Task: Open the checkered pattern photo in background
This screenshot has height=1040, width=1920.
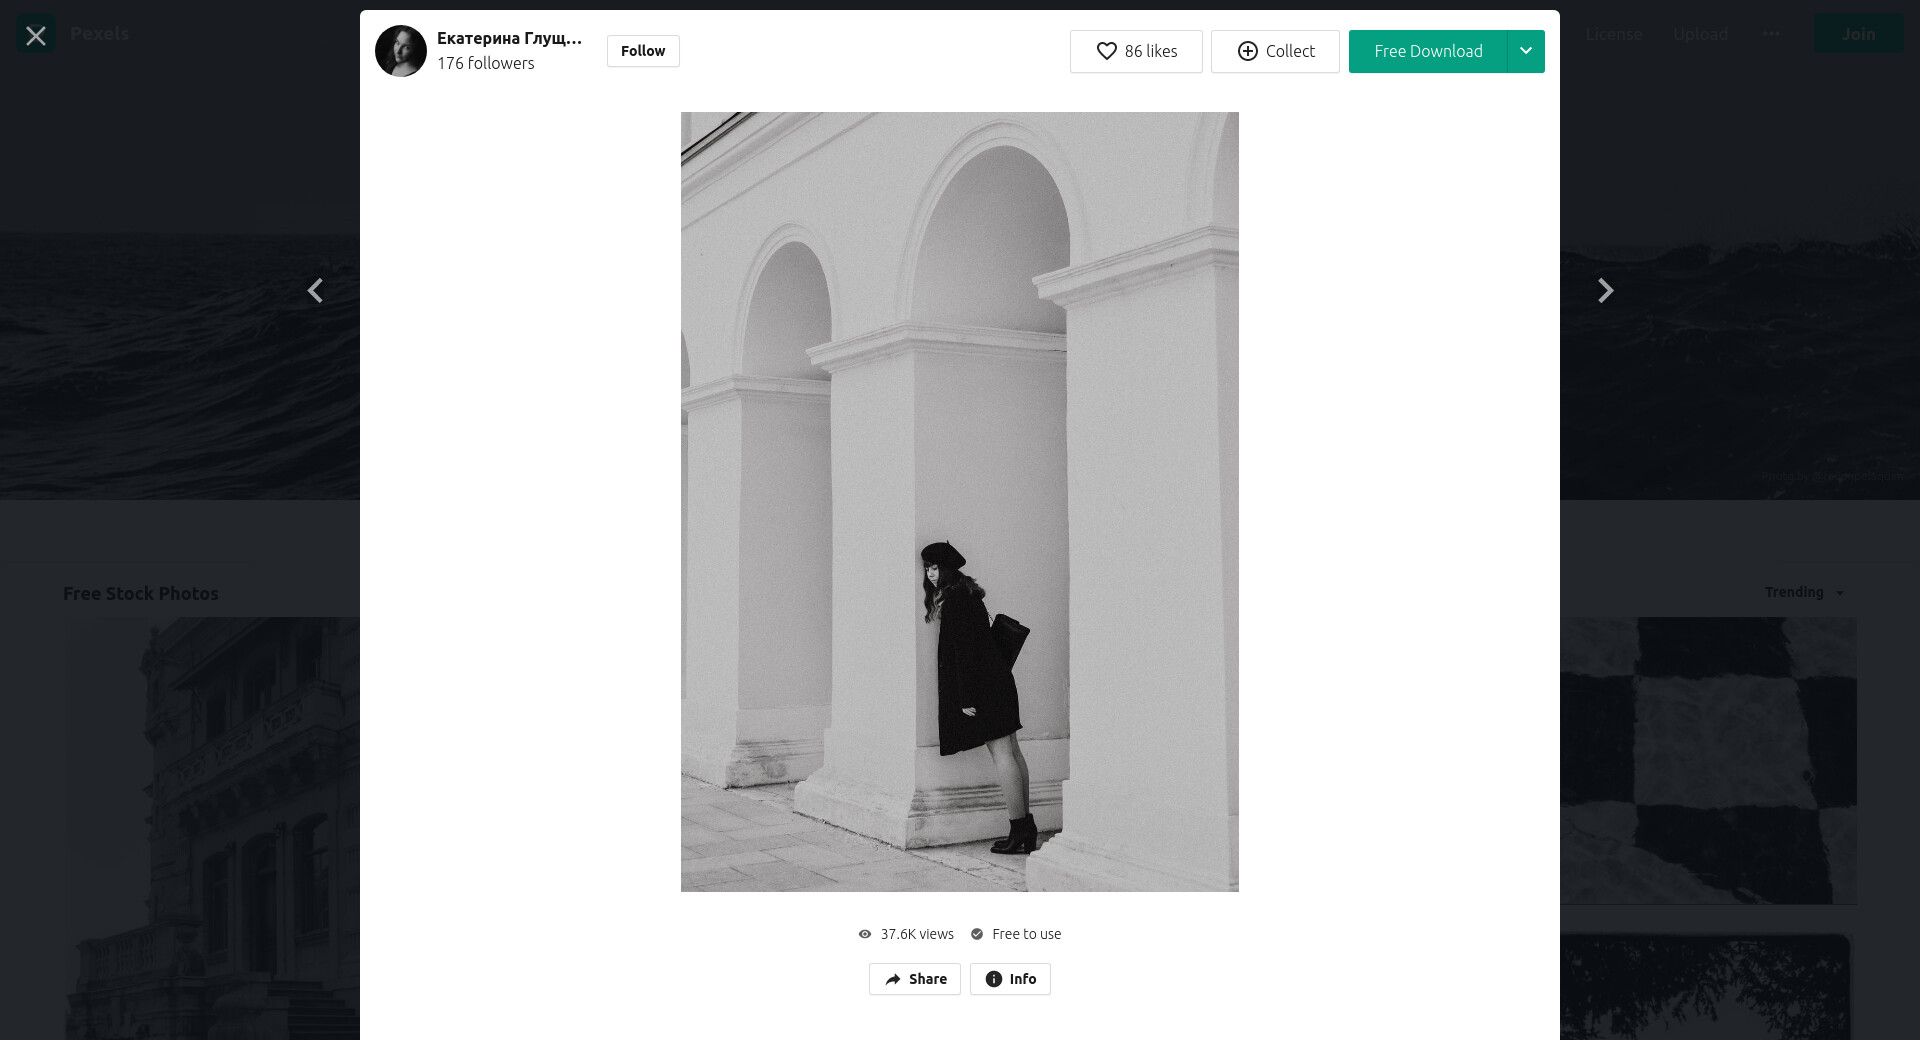Action: [1708, 760]
